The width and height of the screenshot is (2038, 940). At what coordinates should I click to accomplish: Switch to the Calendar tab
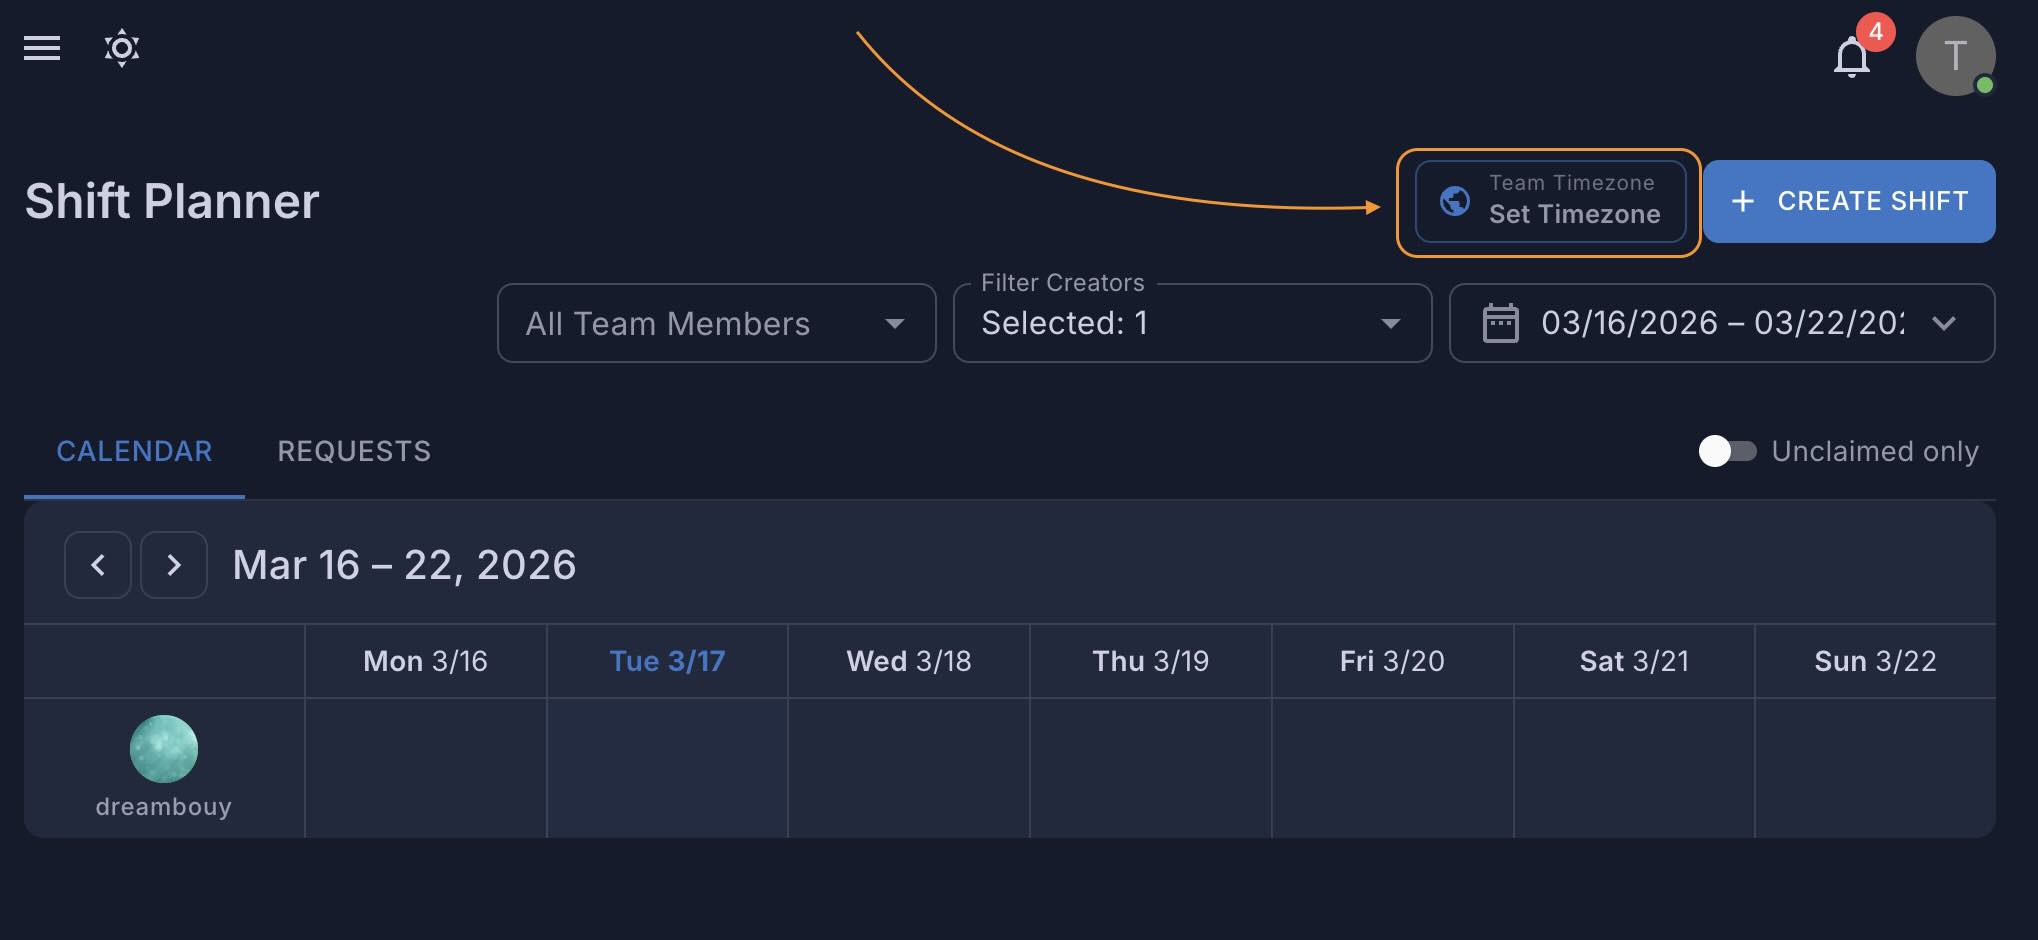[134, 451]
